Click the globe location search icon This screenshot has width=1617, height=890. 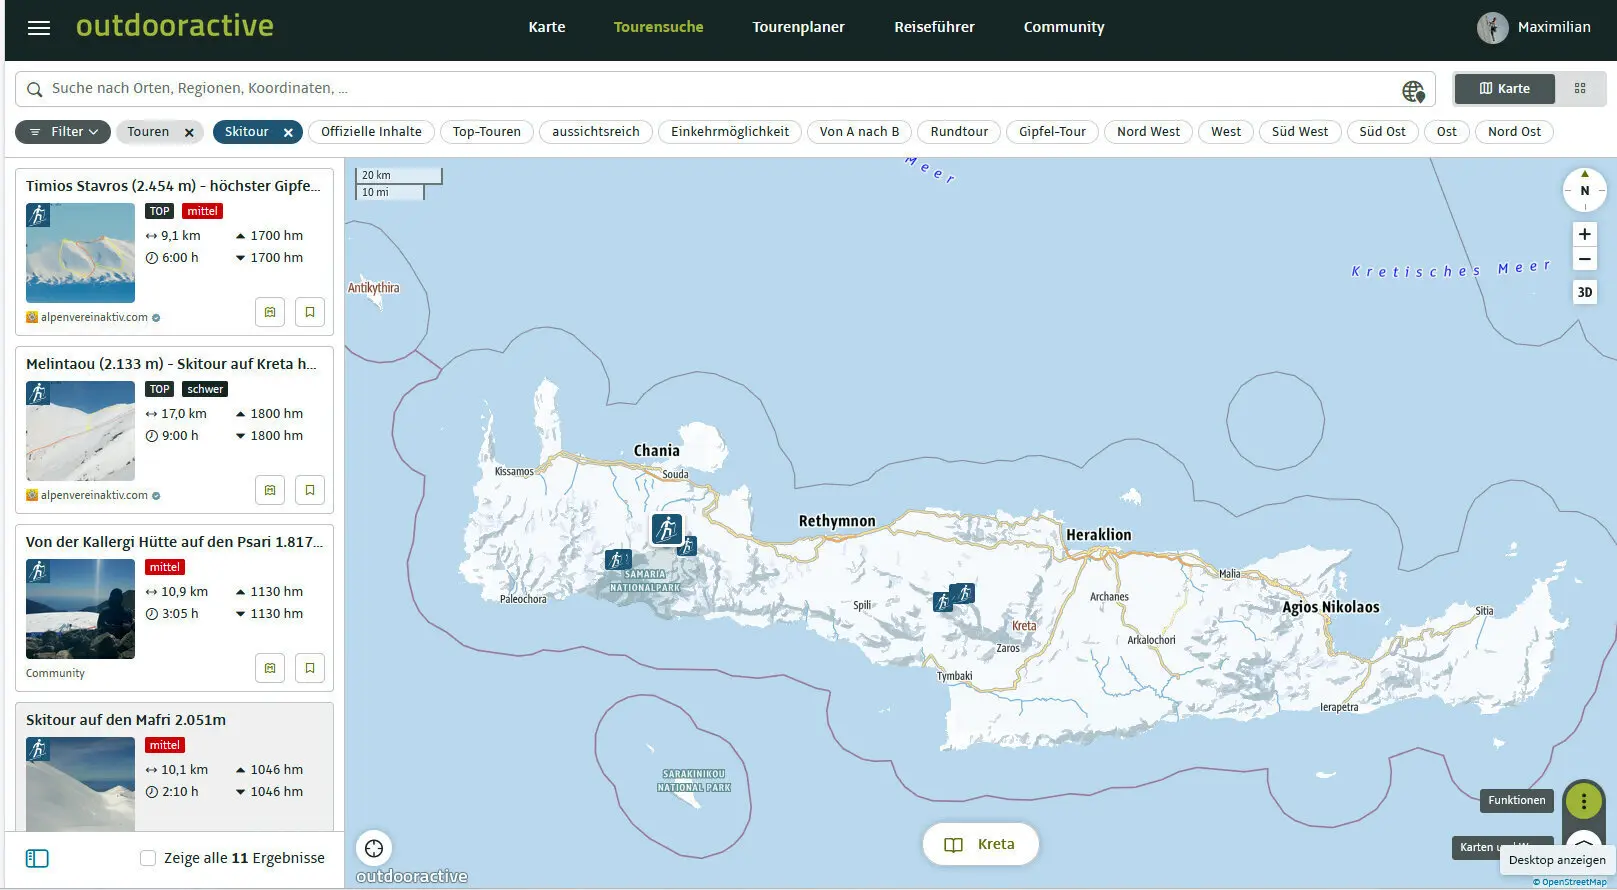tap(1412, 91)
